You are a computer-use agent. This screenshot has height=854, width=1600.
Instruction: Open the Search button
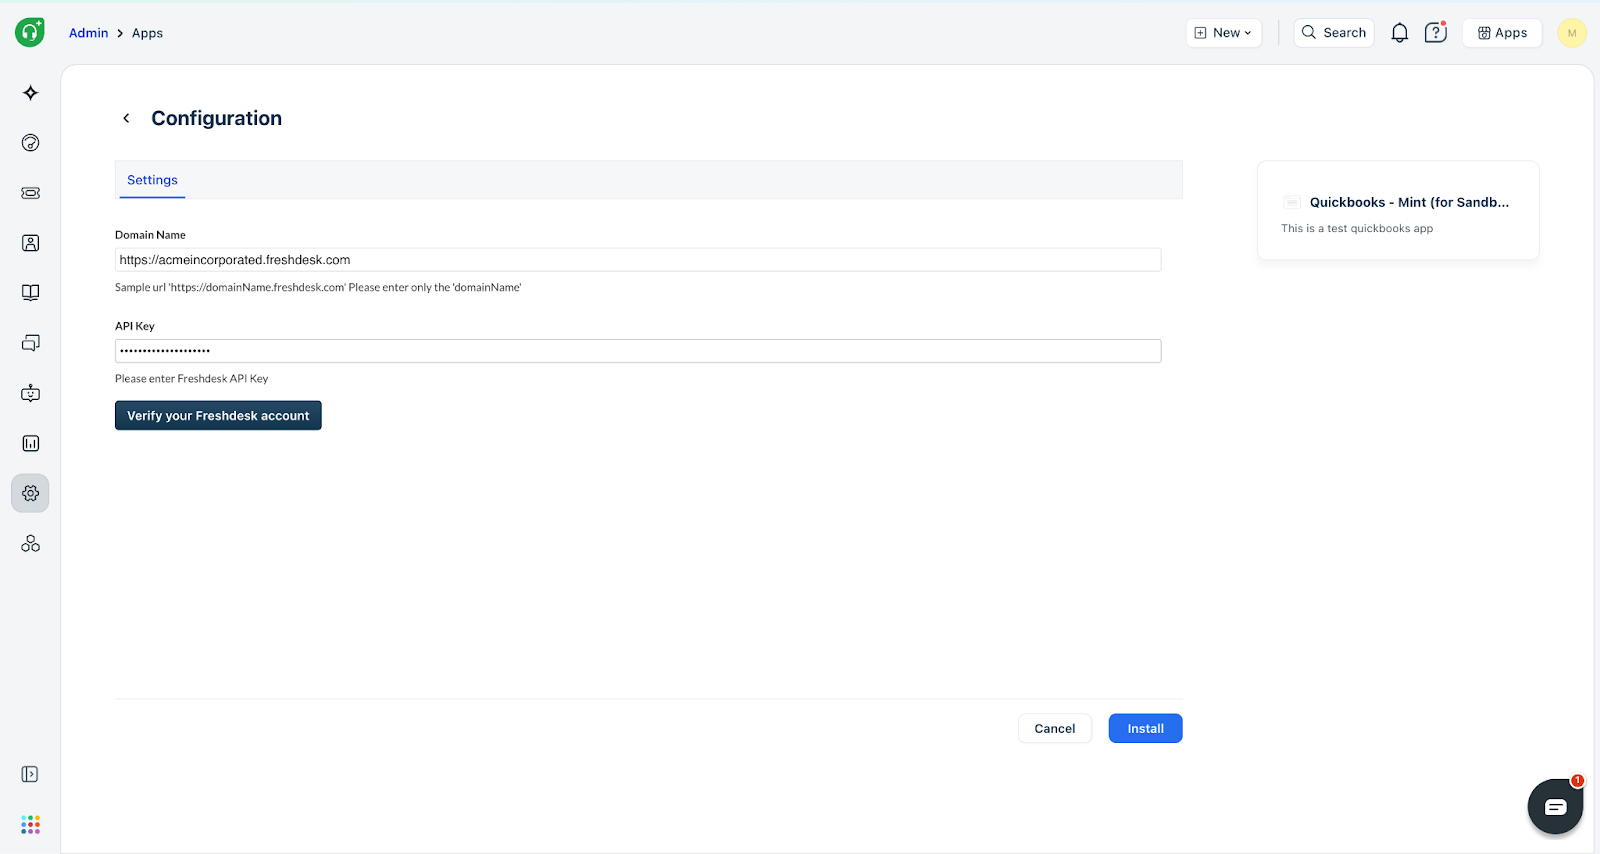[1334, 33]
